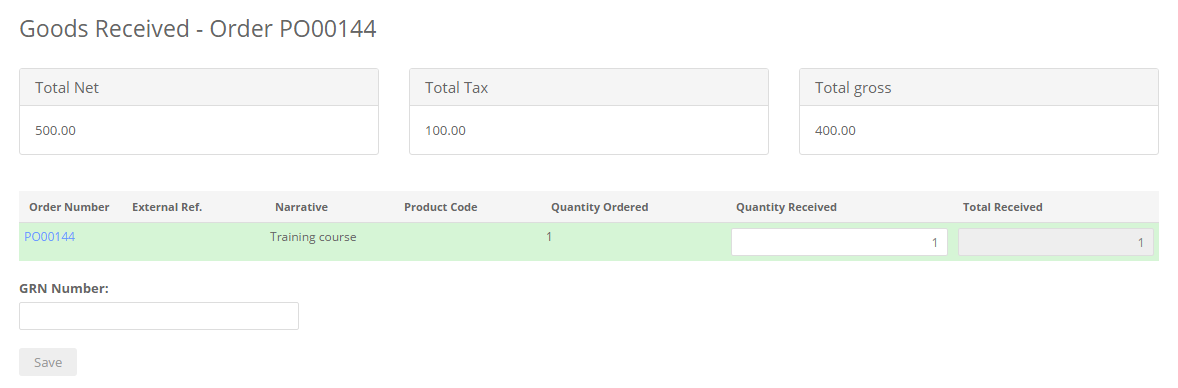Click the Order Number column header

69,207
